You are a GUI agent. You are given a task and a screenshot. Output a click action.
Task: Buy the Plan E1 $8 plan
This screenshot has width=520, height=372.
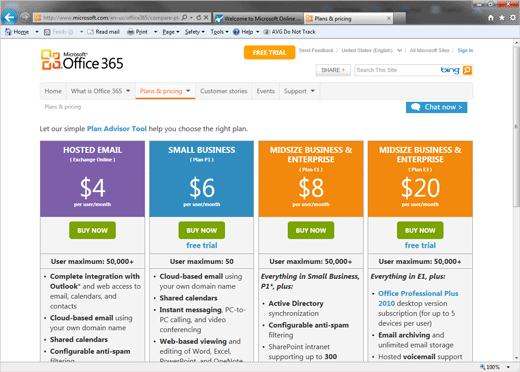[311, 230]
